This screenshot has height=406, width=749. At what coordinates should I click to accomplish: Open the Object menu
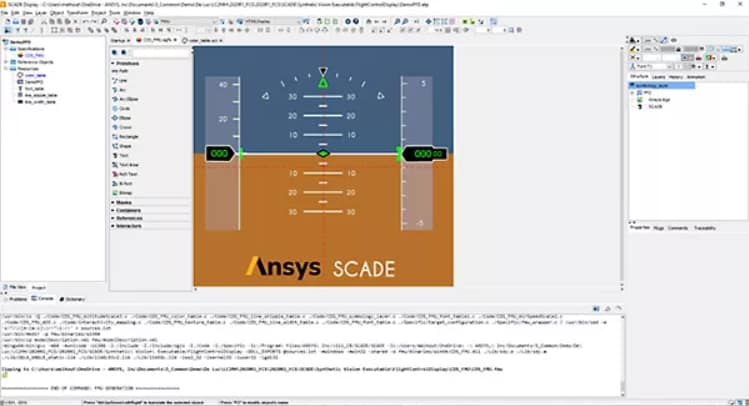(x=57, y=13)
